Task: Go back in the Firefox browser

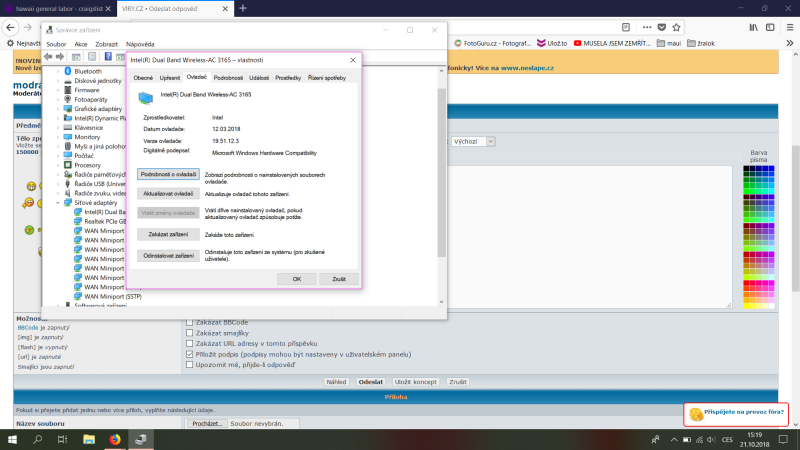Action: (x=10, y=28)
